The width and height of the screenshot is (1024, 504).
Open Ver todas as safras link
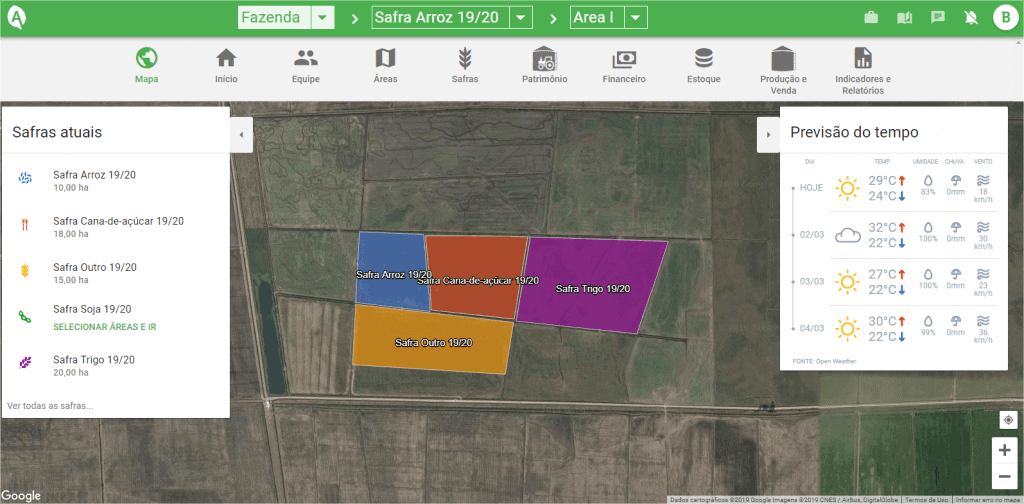[x=50, y=406]
